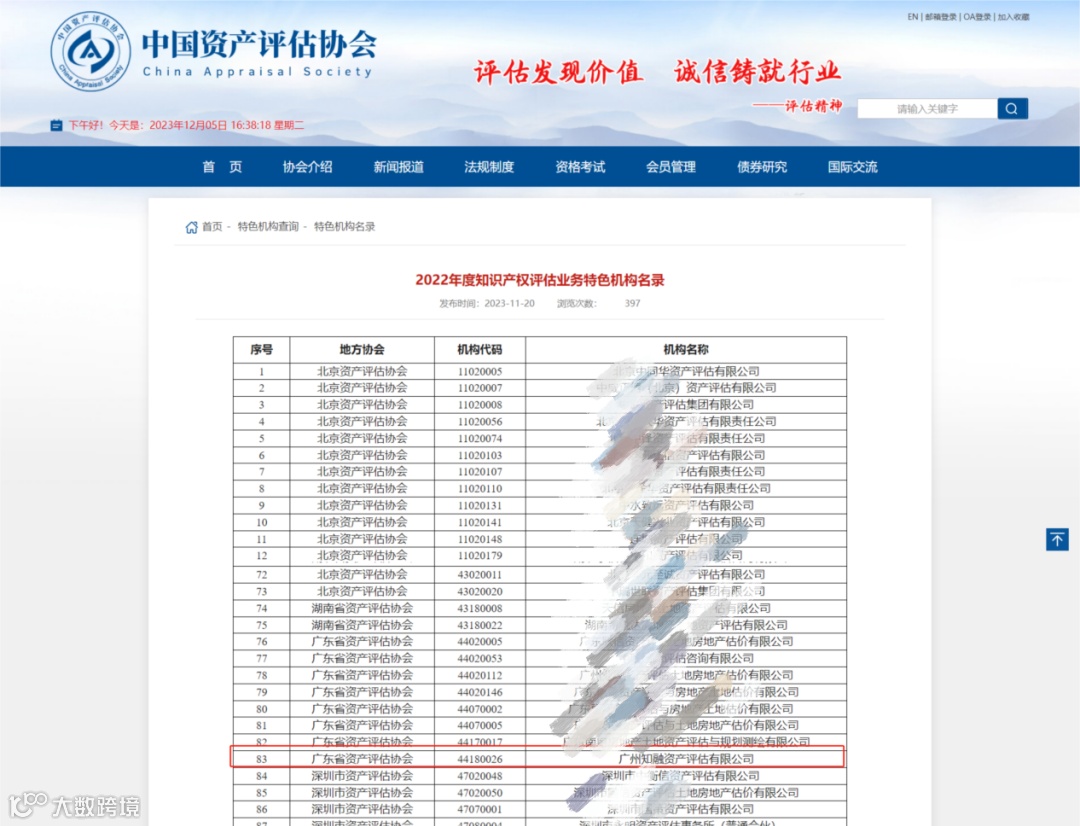
Task: Select institution code 44070005
Action: click(479, 725)
